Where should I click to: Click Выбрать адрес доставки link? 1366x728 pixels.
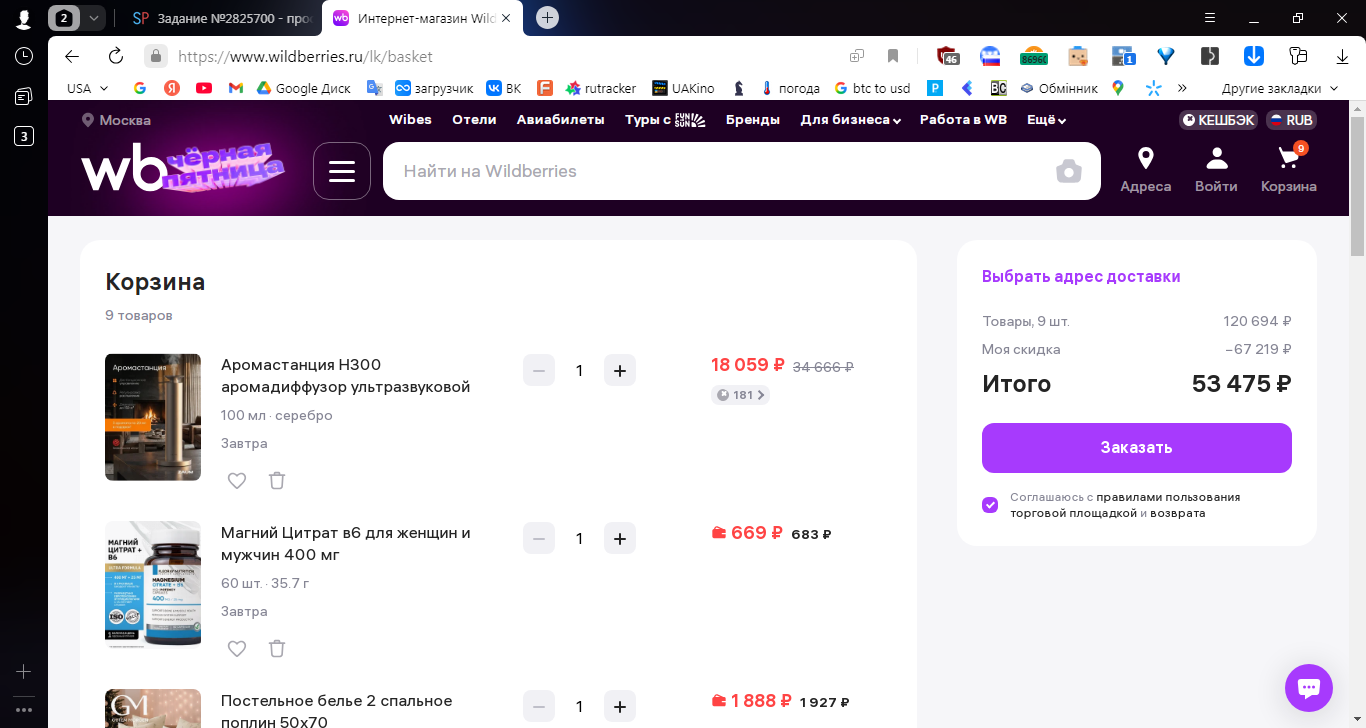(x=1081, y=277)
